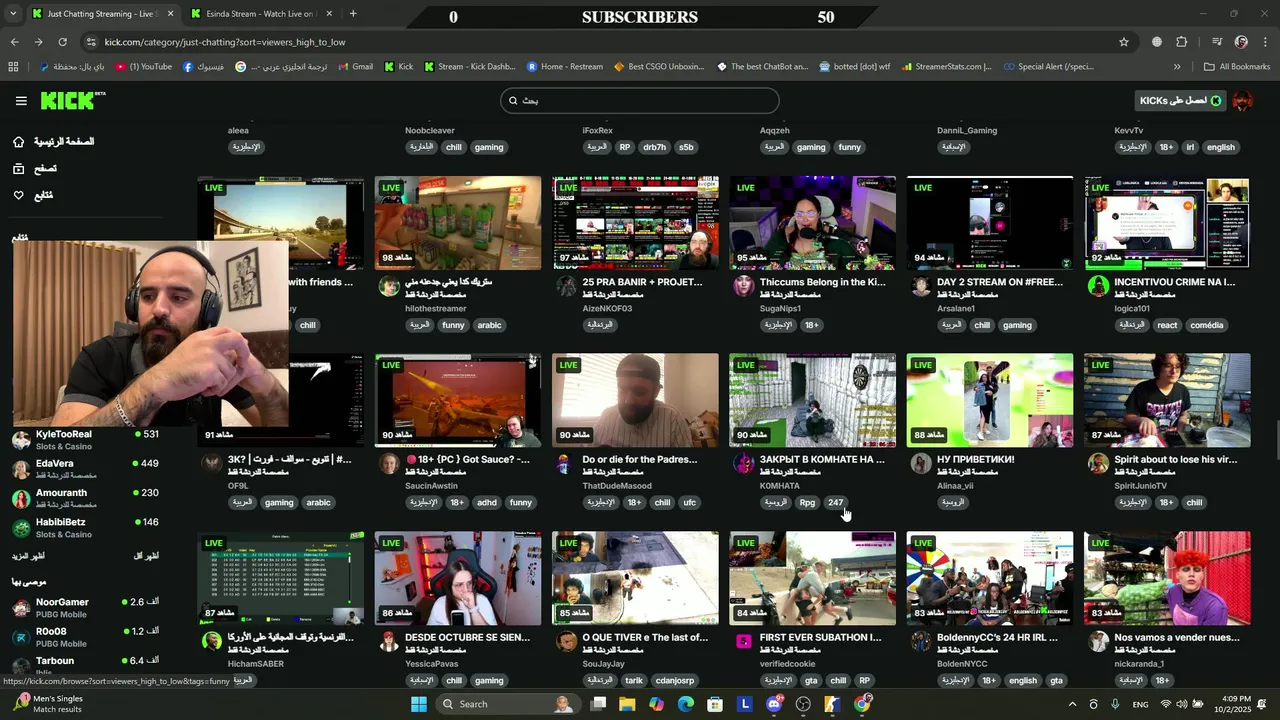Image resolution: width=1280 pixels, height=720 pixels.
Task: Open the Gmail bookmark
Action: point(356,67)
